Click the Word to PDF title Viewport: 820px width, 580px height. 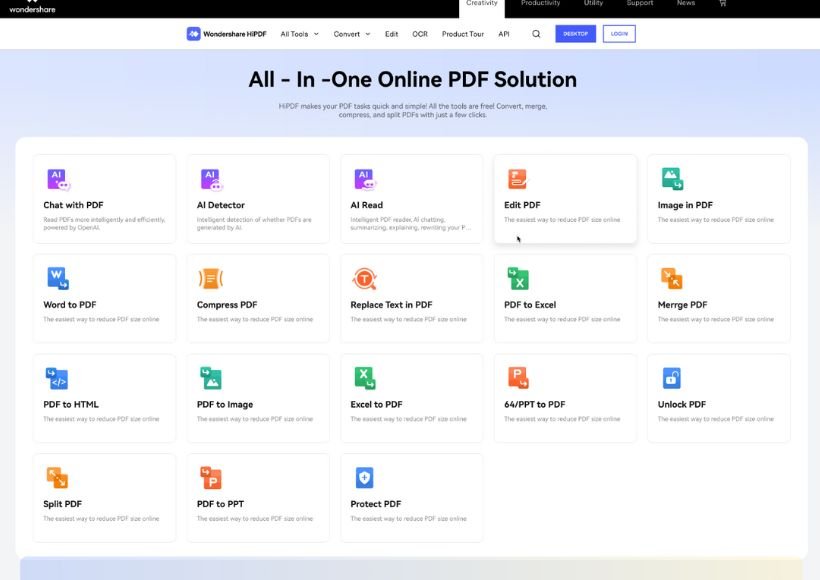pyautogui.click(x=70, y=304)
